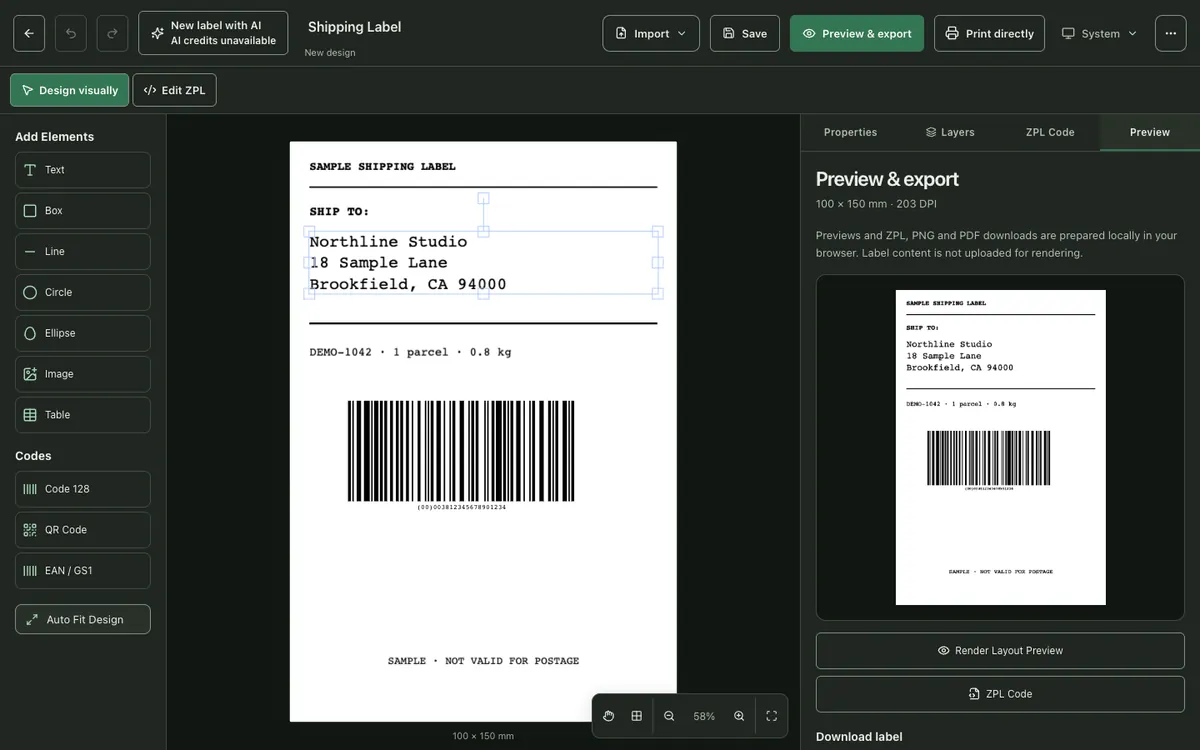Open the three-dots more options menu
Screen dimensions: 1200x750
(x=1171, y=33)
